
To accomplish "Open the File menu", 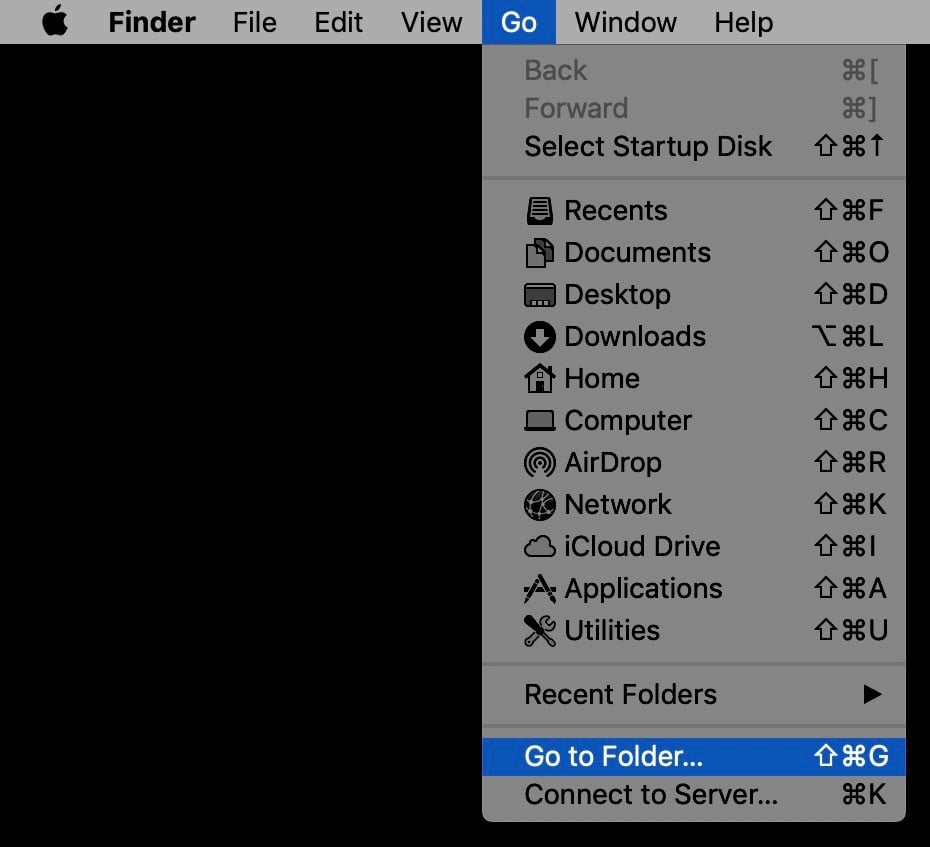I will [x=254, y=22].
